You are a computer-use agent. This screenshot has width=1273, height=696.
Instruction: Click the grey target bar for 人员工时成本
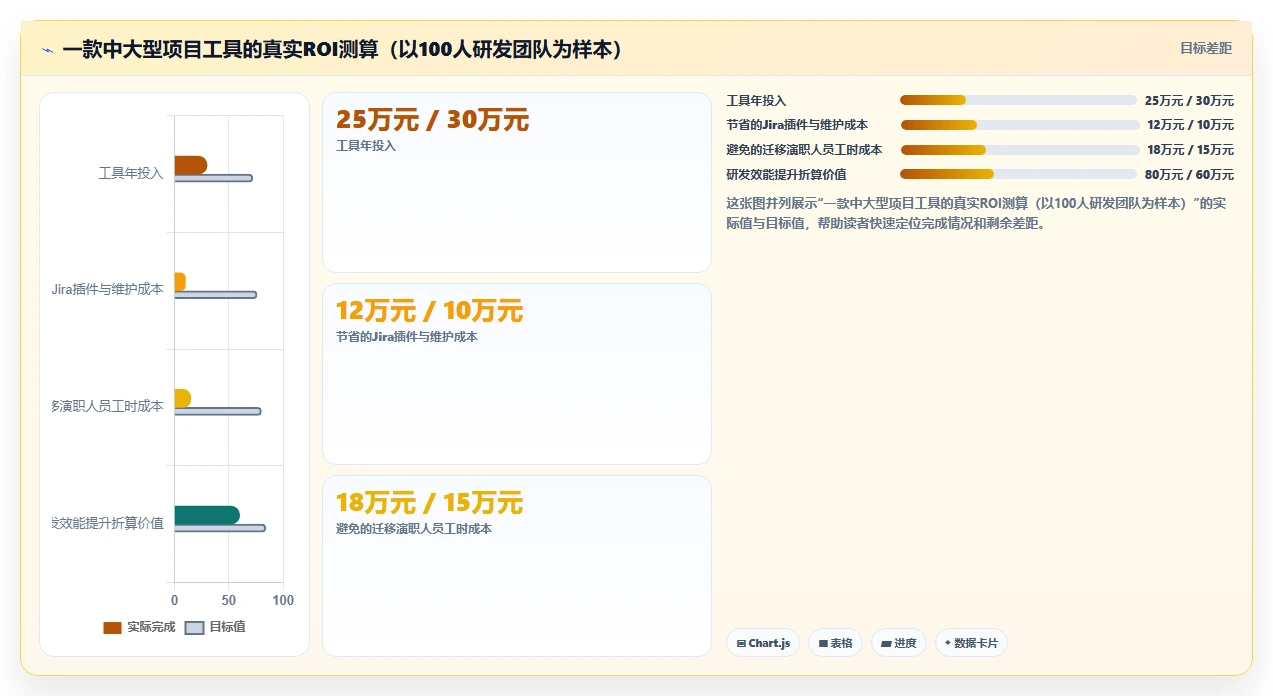click(x=217, y=411)
